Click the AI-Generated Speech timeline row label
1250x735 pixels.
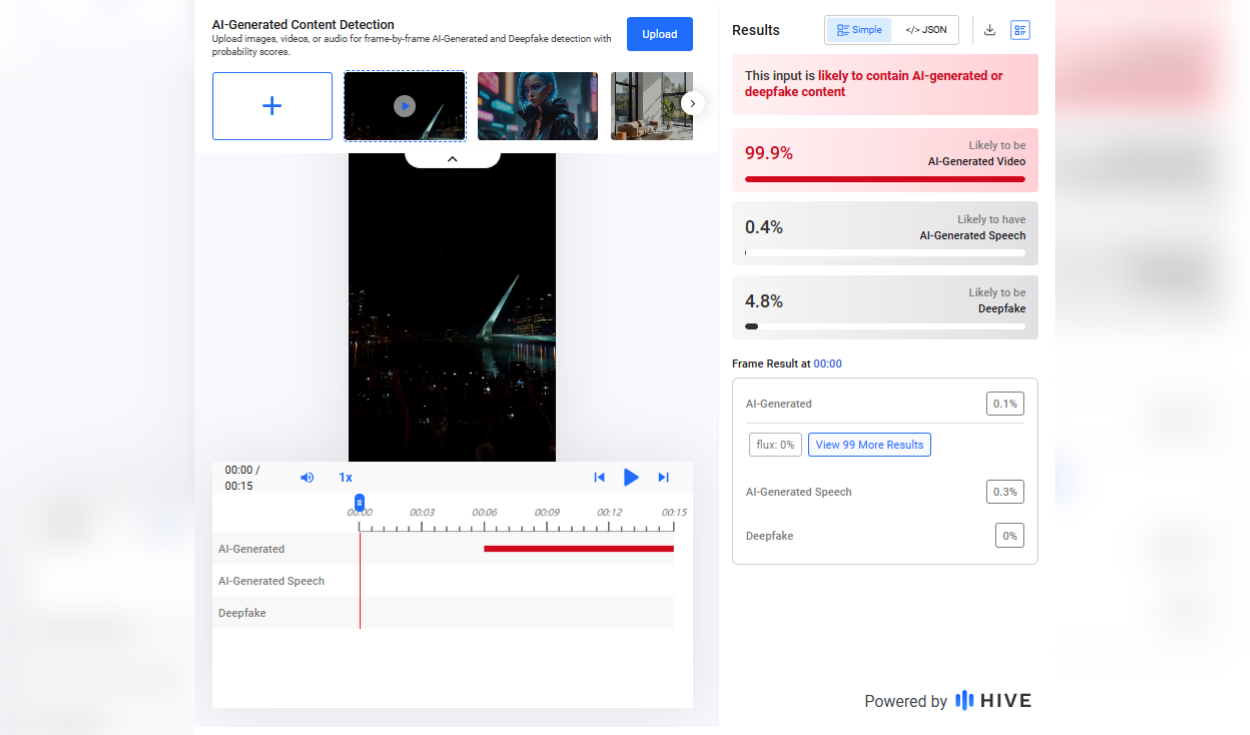[x=271, y=581]
